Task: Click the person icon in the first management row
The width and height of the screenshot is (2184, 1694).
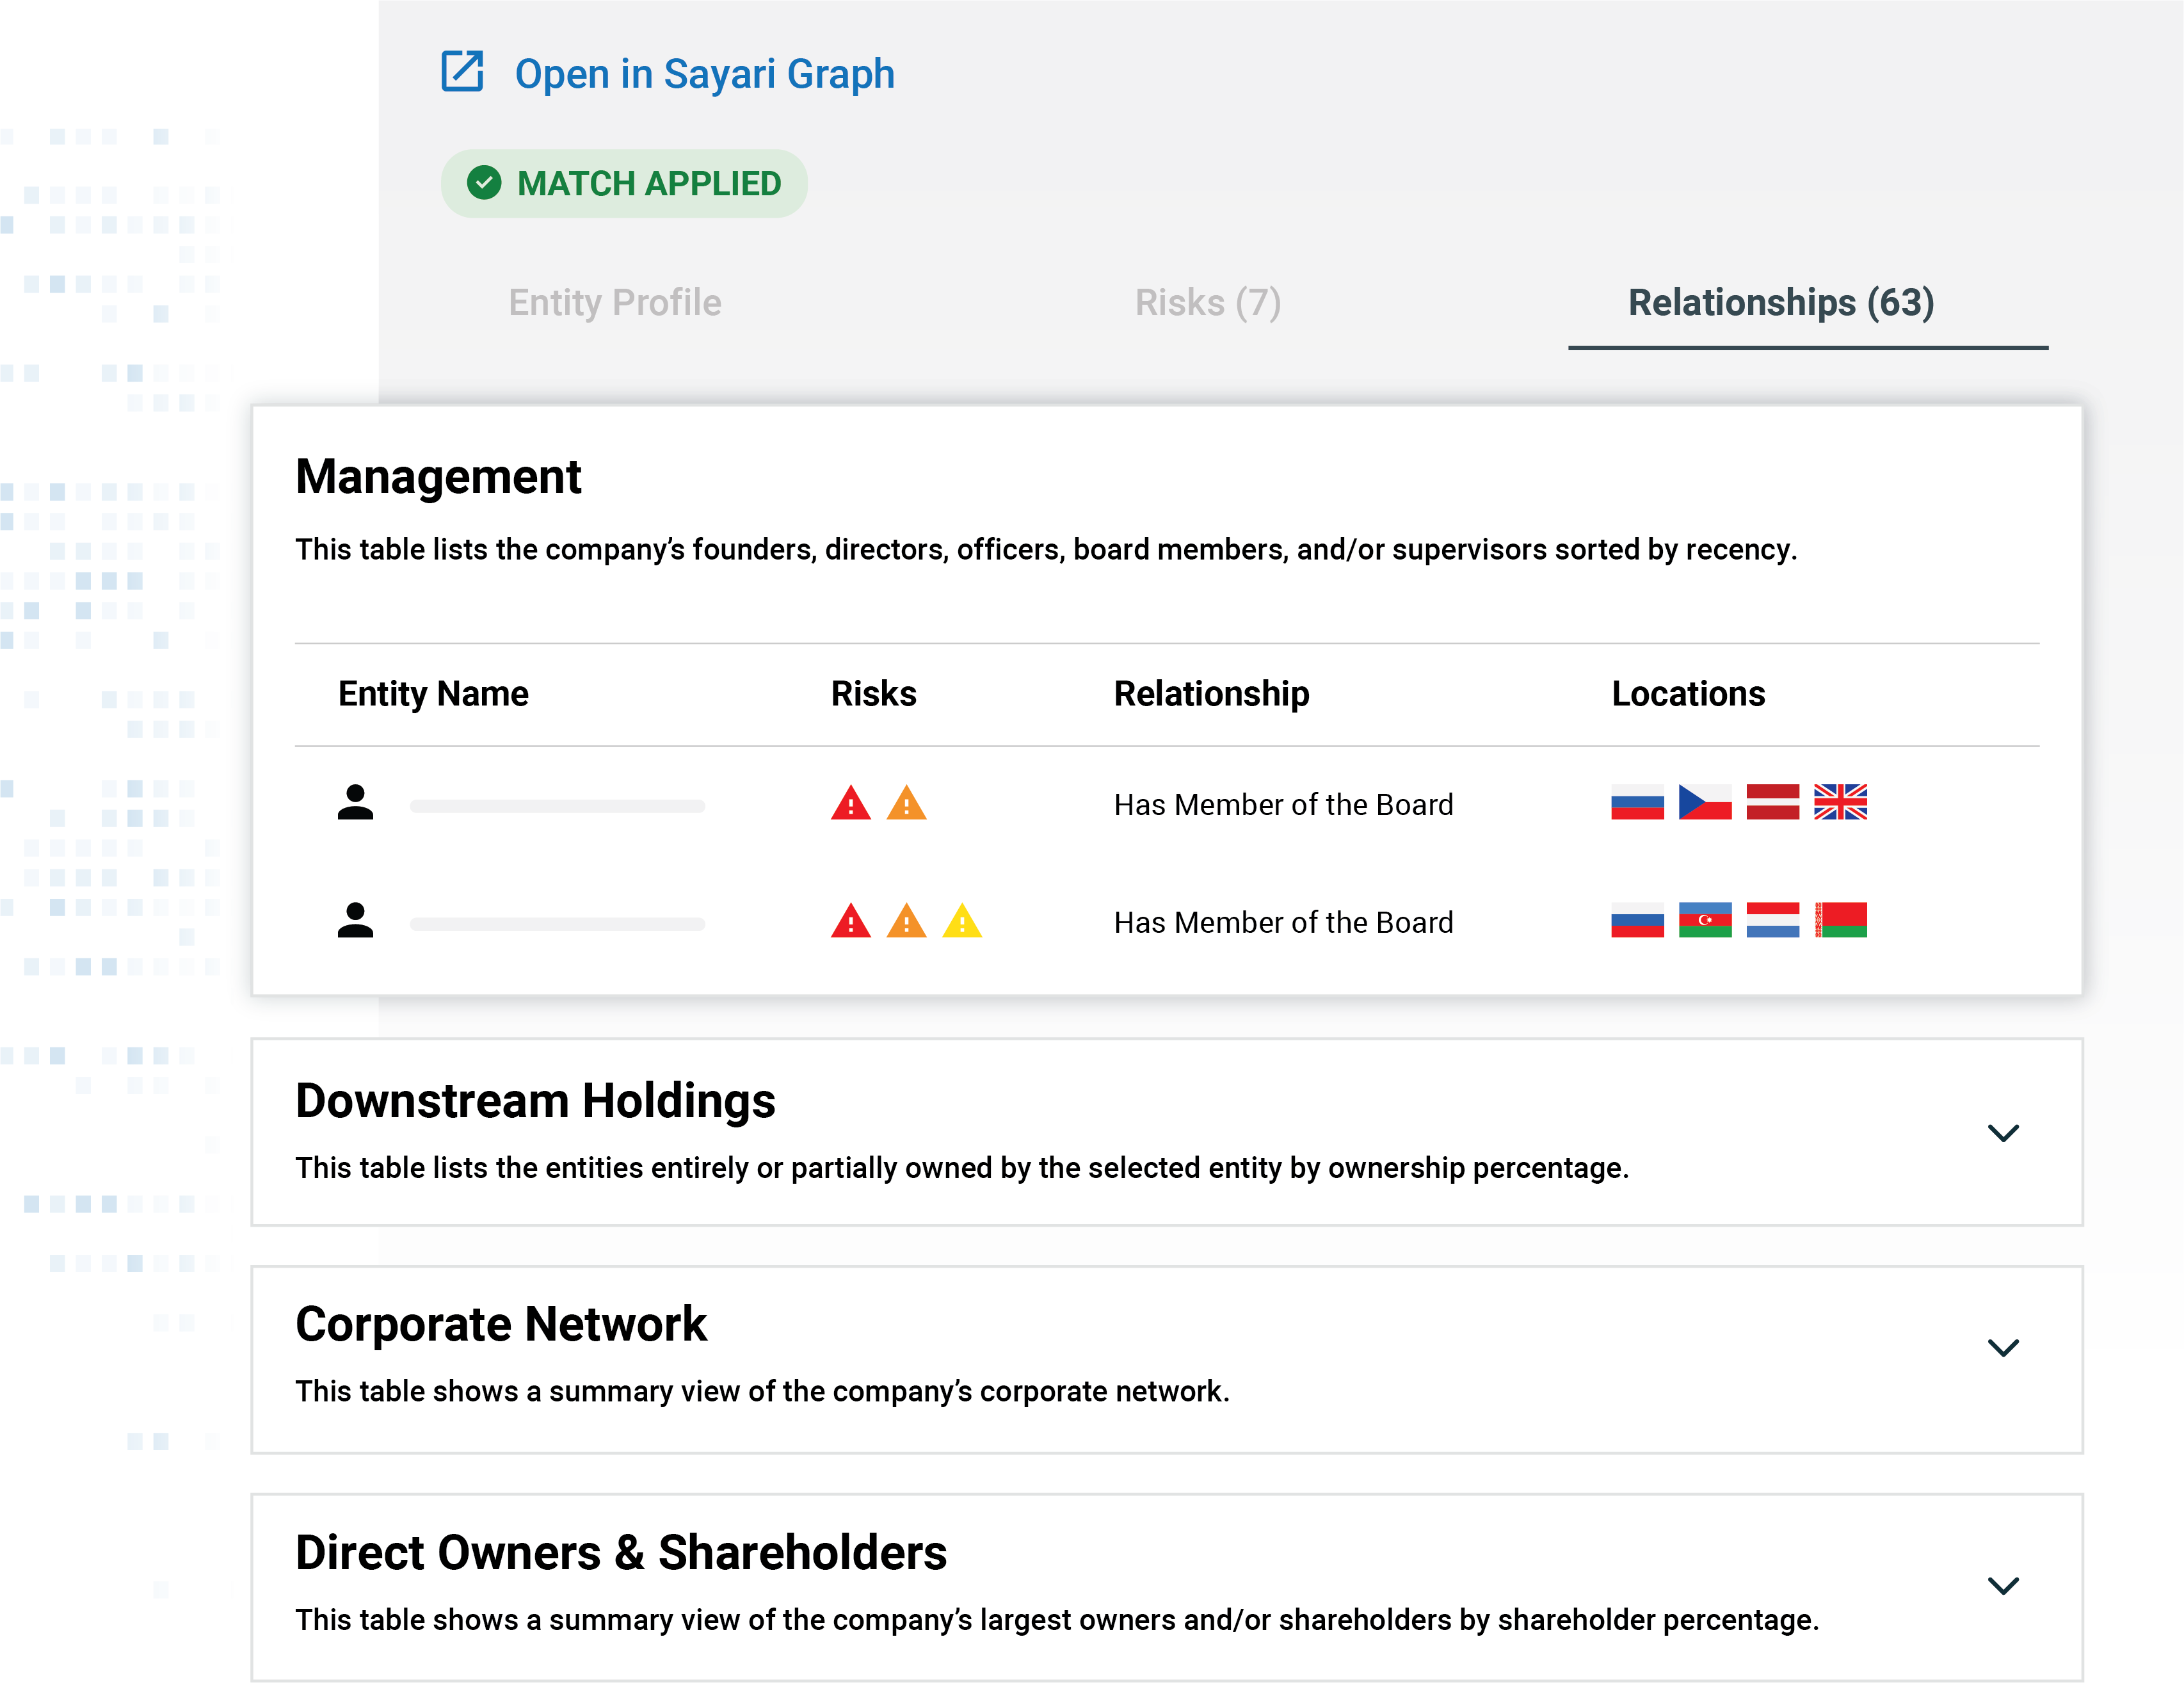Action: tap(355, 803)
